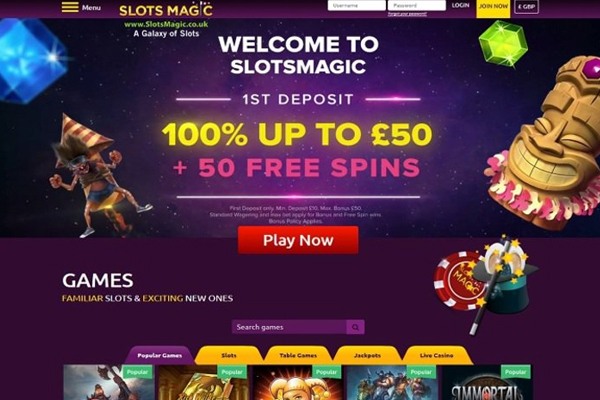
Task: Click the forgot your password link
Action: tap(407, 14)
